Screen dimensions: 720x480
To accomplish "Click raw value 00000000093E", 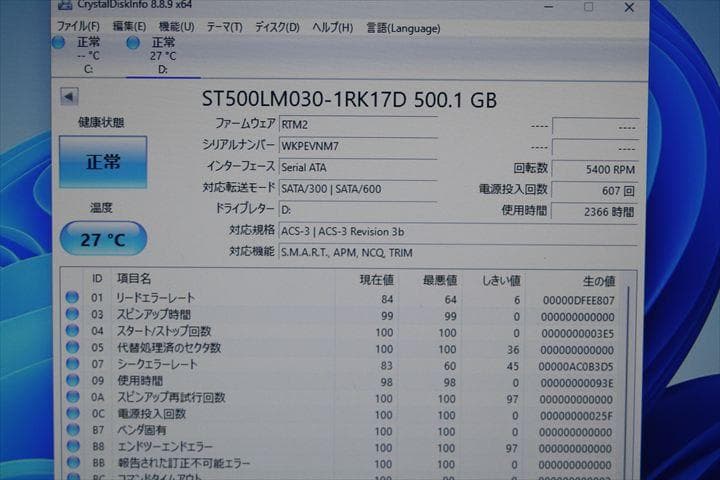I will 576,383.
